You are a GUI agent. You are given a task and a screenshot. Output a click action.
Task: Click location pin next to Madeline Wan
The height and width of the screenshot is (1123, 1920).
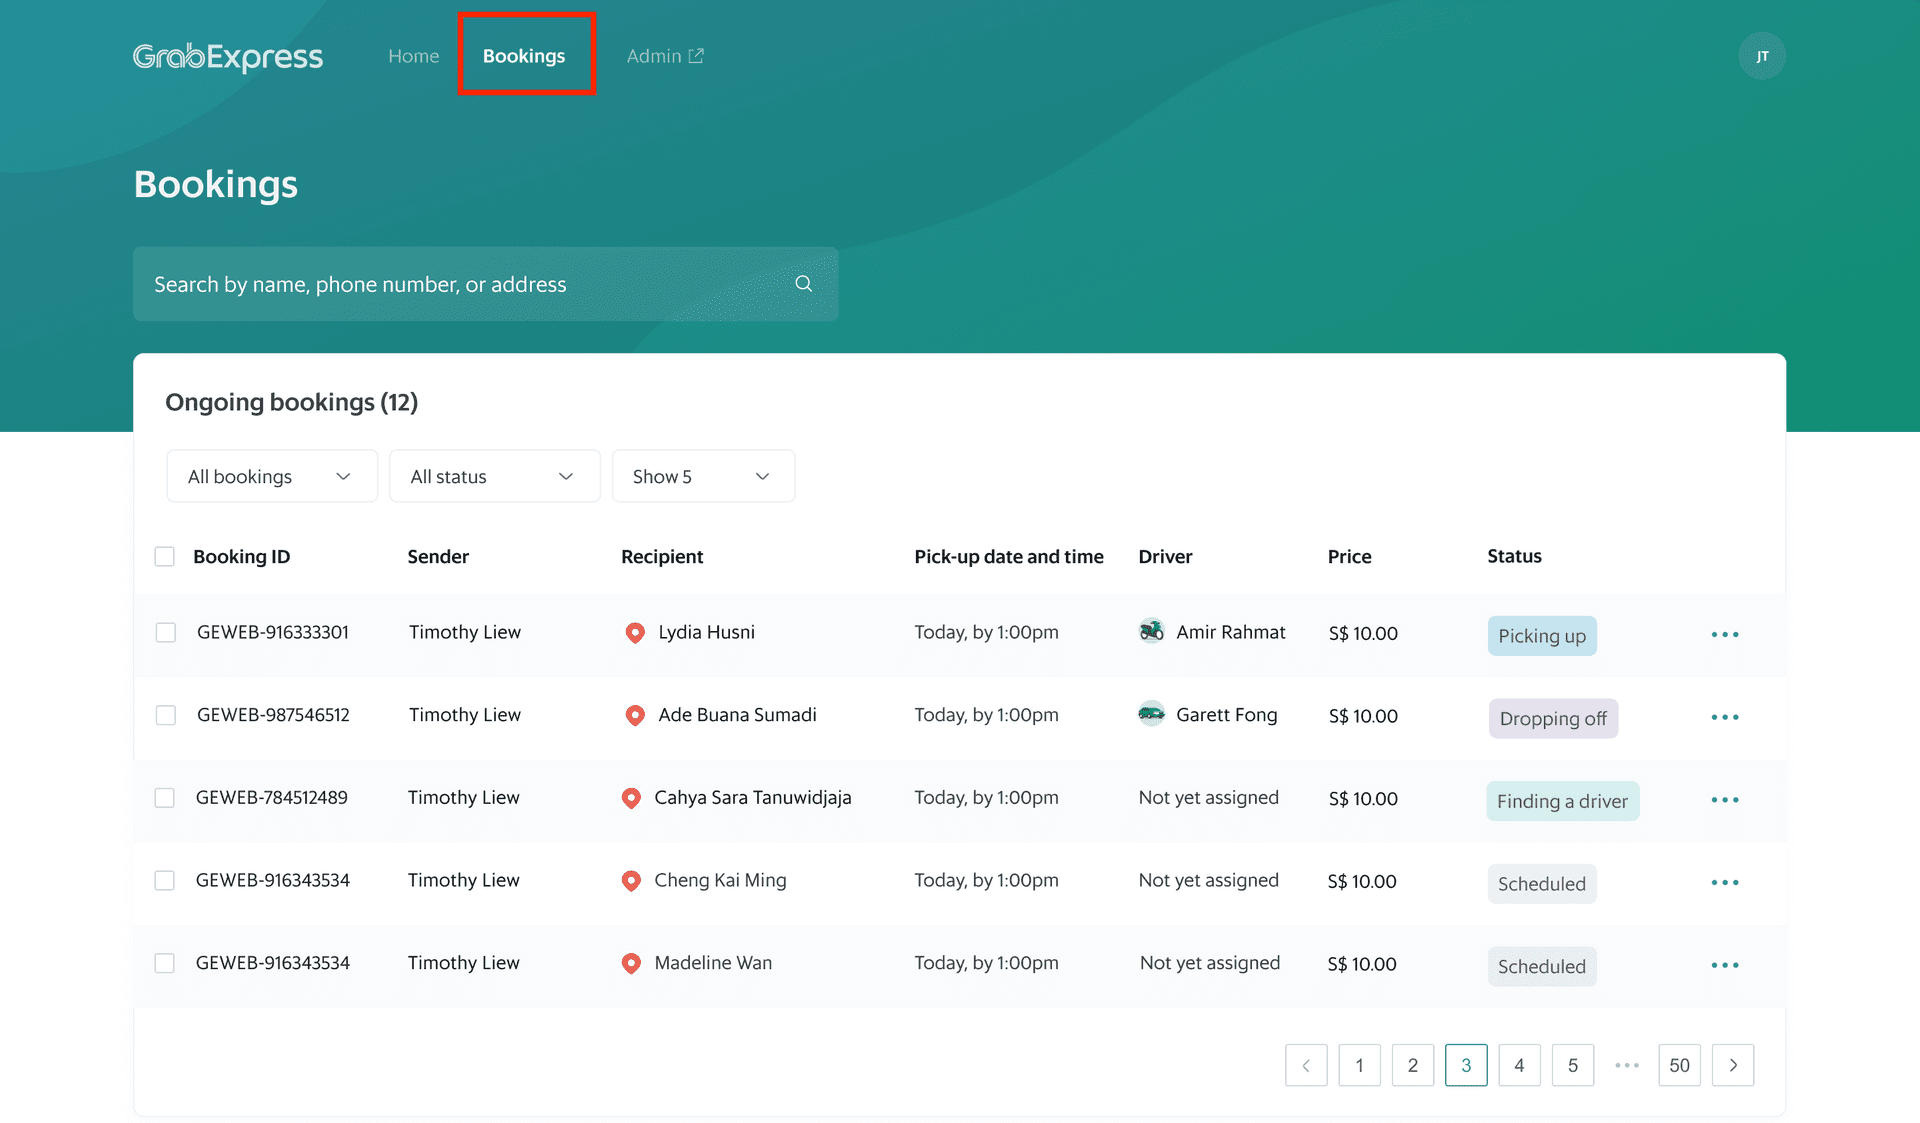tap(630, 964)
